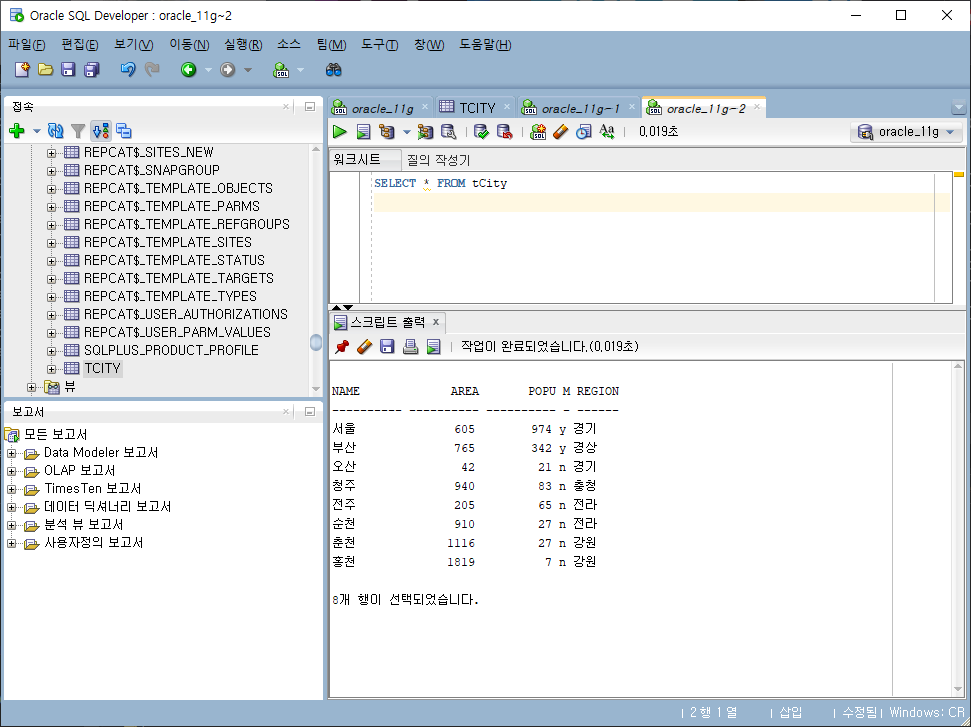Expand TimesTen 보고서 folder

11,489
